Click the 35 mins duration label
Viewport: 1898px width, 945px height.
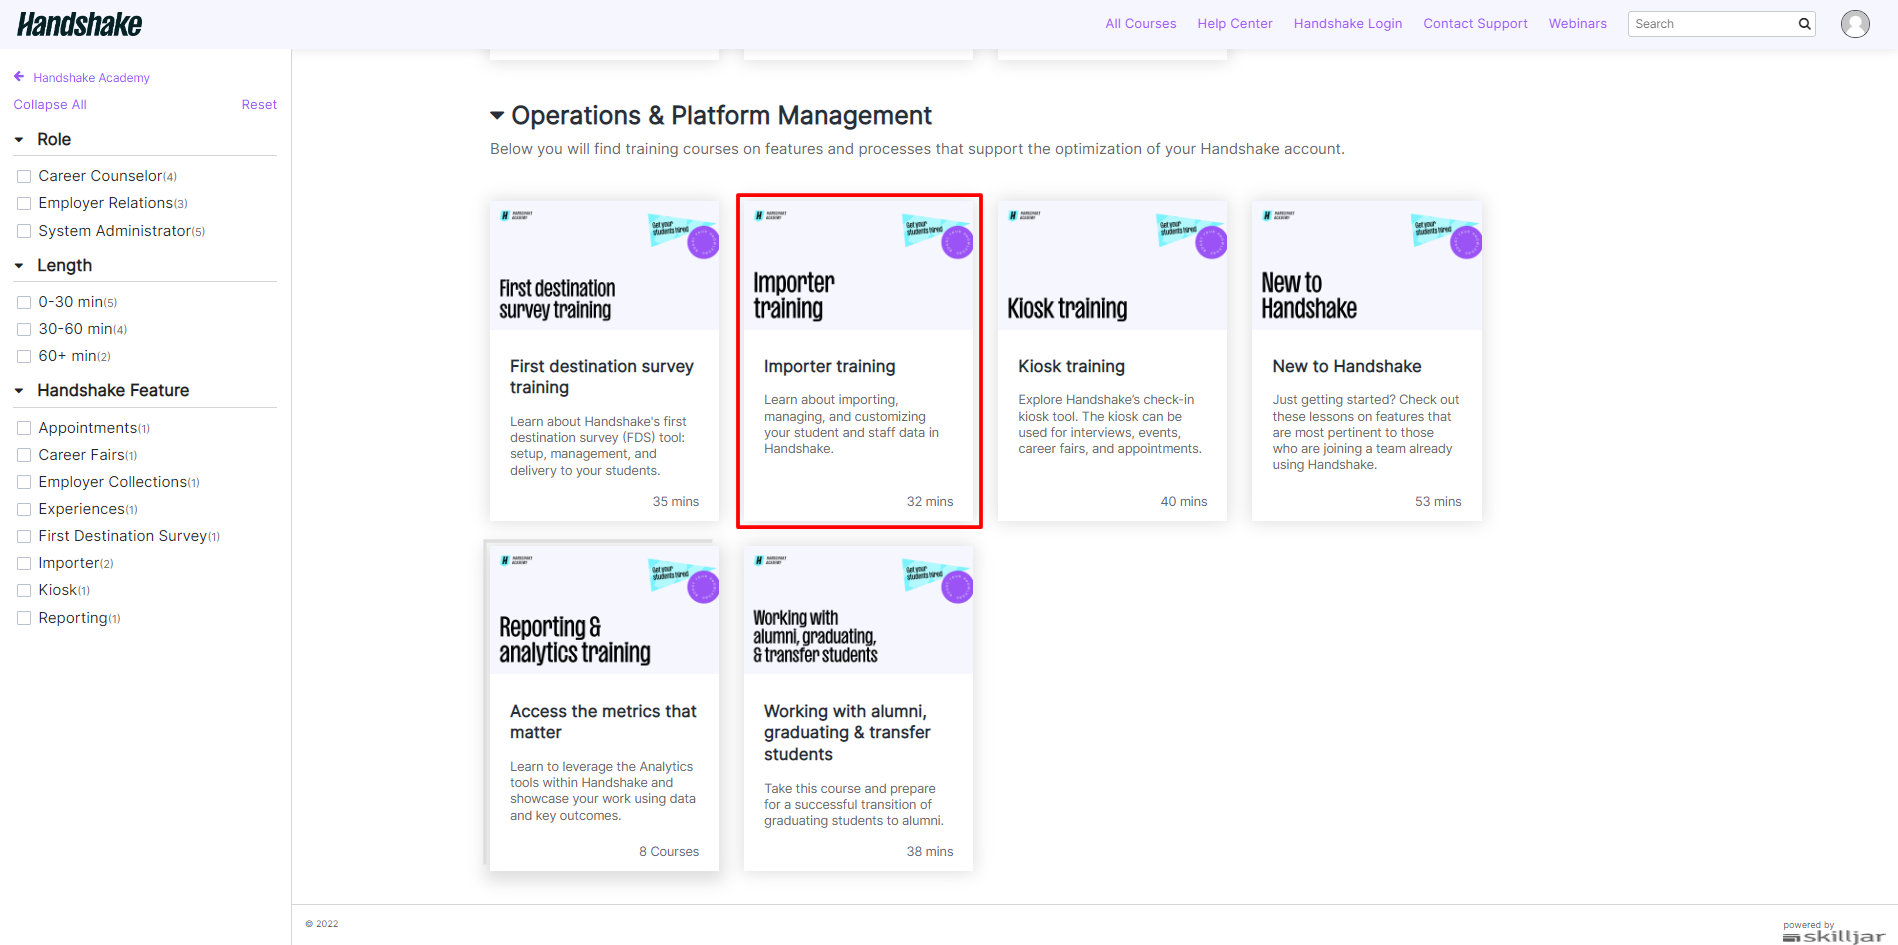(676, 502)
